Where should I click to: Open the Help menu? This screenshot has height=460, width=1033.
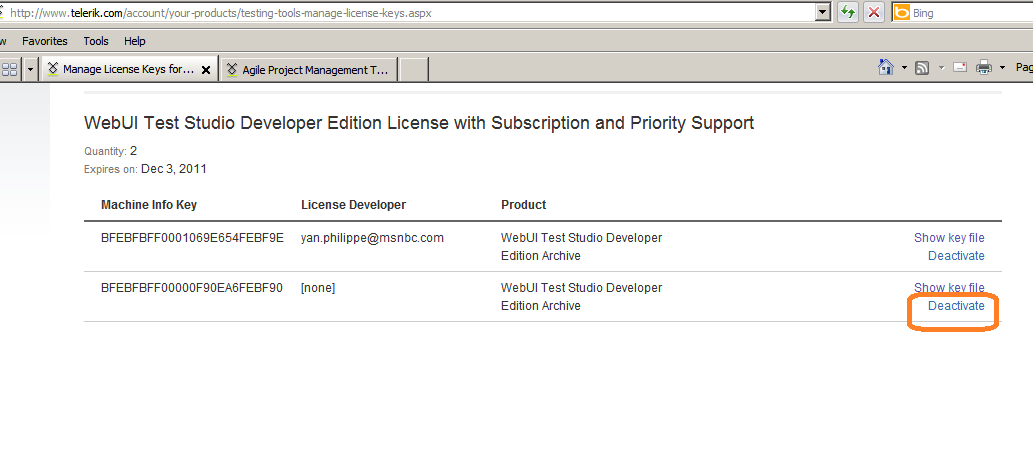(134, 41)
